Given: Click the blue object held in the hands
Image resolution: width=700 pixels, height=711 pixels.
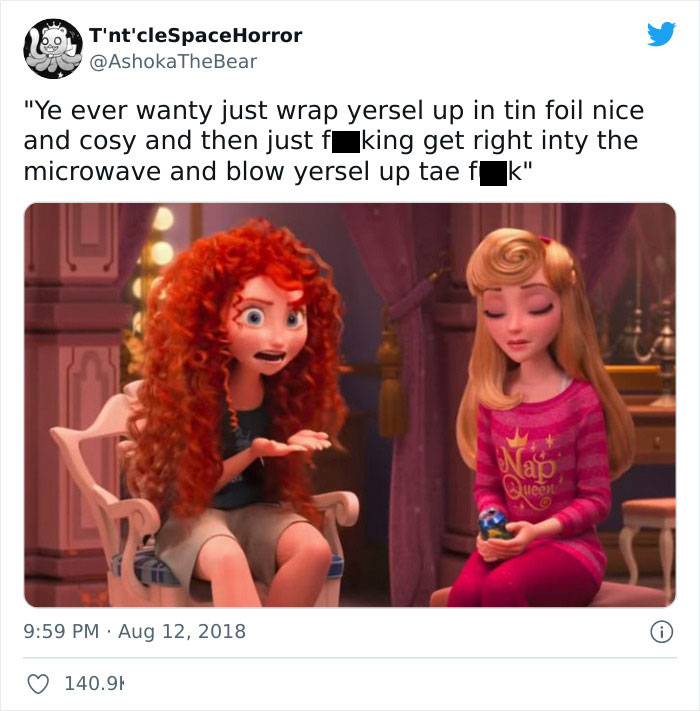Looking at the screenshot, I should coord(494,524).
